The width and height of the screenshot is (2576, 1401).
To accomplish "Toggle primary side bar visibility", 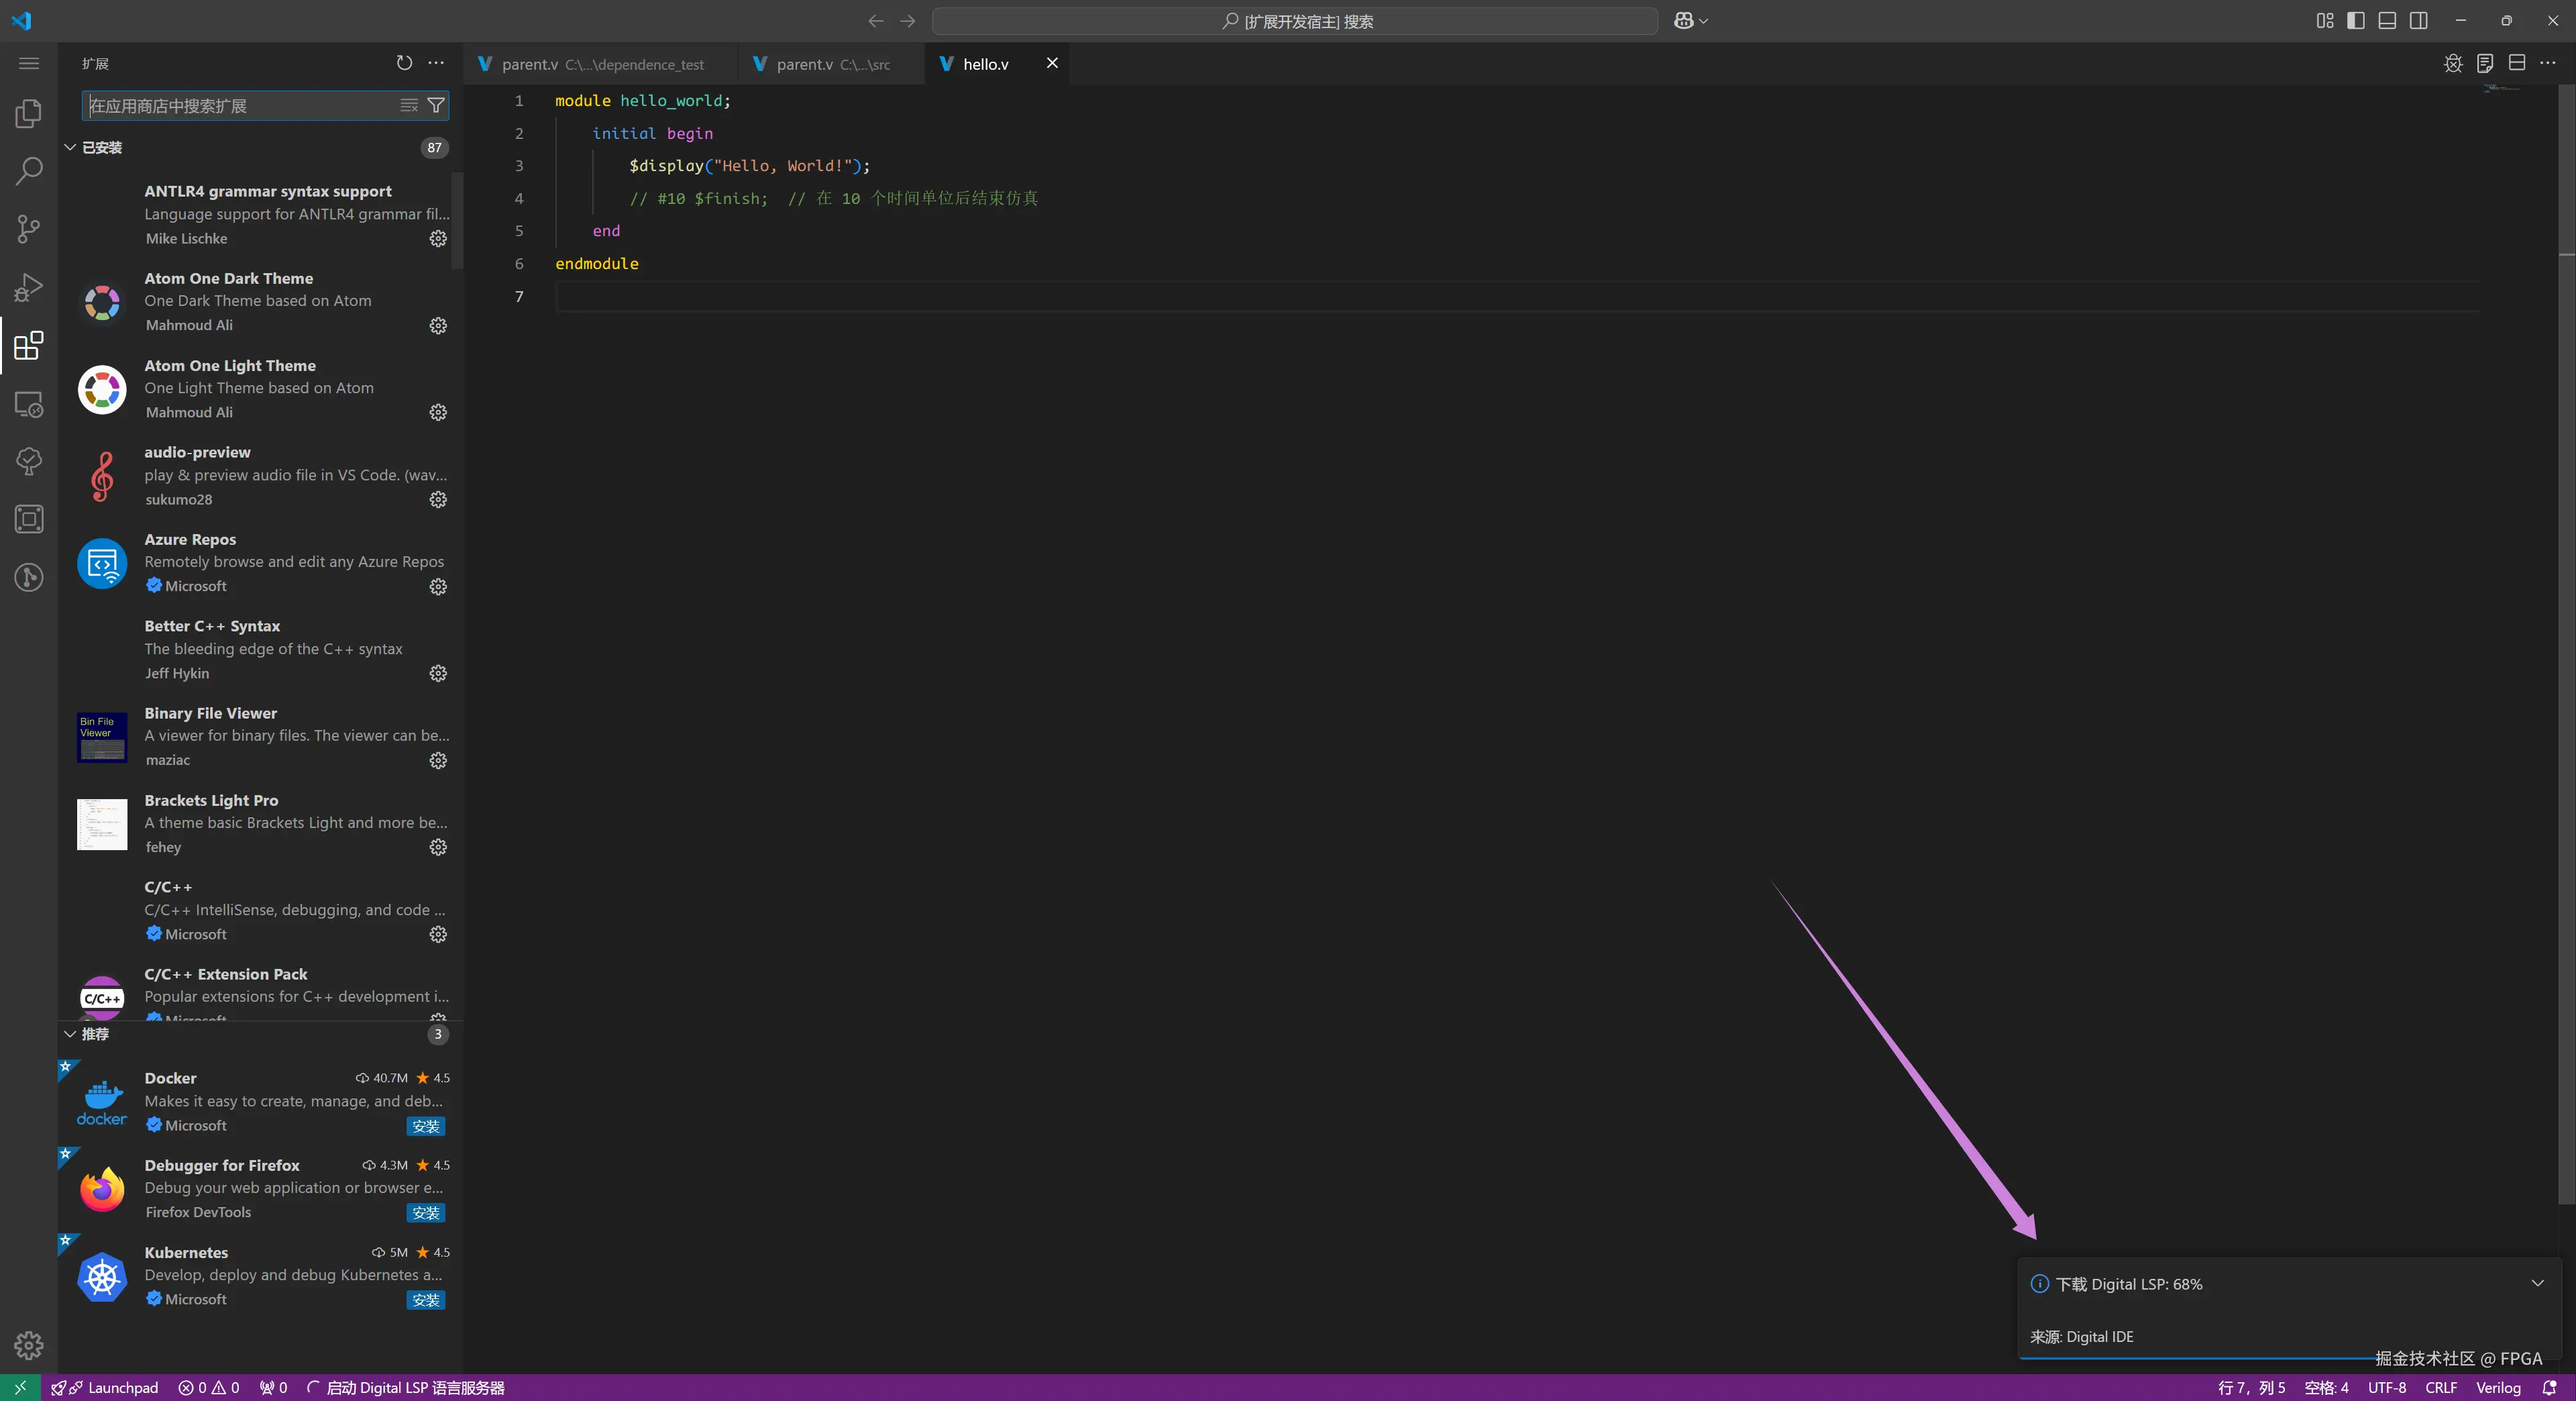I will 2356,21.
